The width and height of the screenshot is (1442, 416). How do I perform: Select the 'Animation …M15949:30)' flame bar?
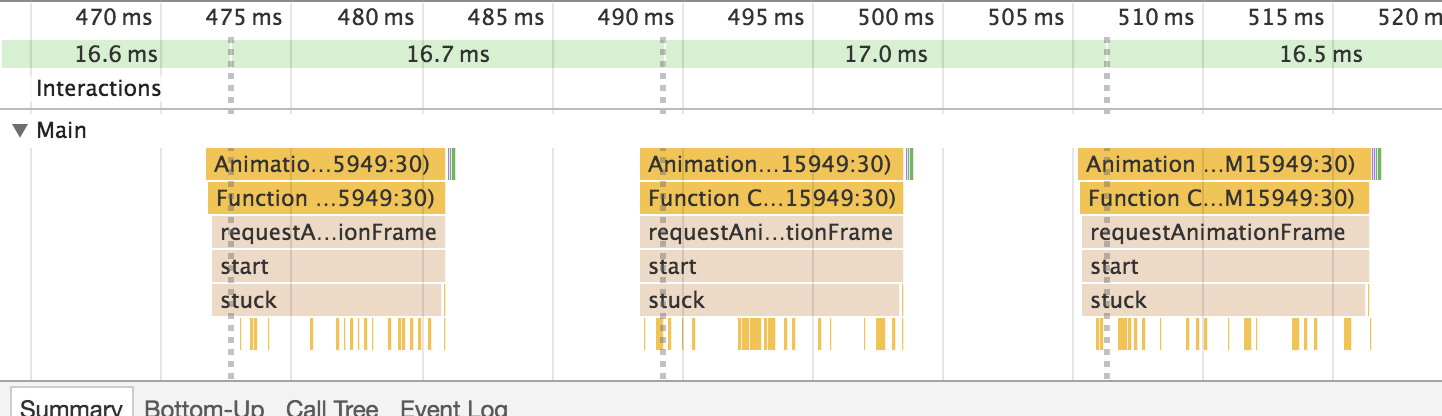[1224, 164]
